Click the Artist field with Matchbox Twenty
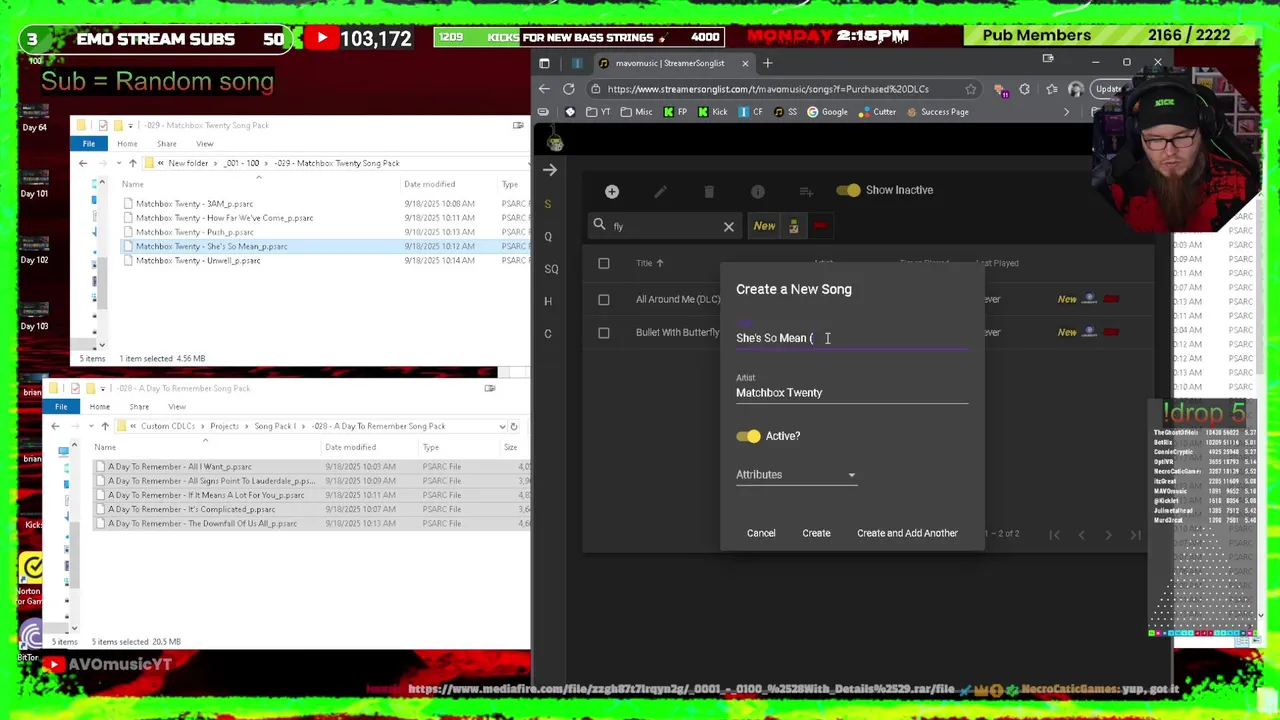1280x720 pixels. point(852,392)
